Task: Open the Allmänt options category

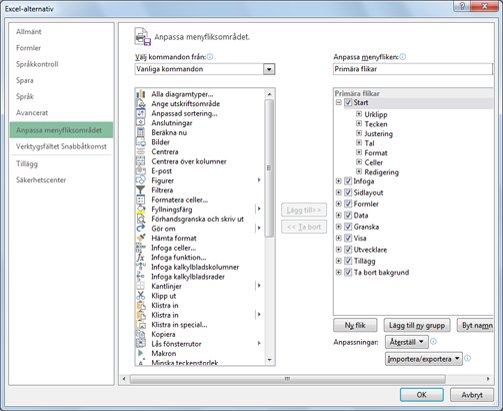Action: coord(29,32)
